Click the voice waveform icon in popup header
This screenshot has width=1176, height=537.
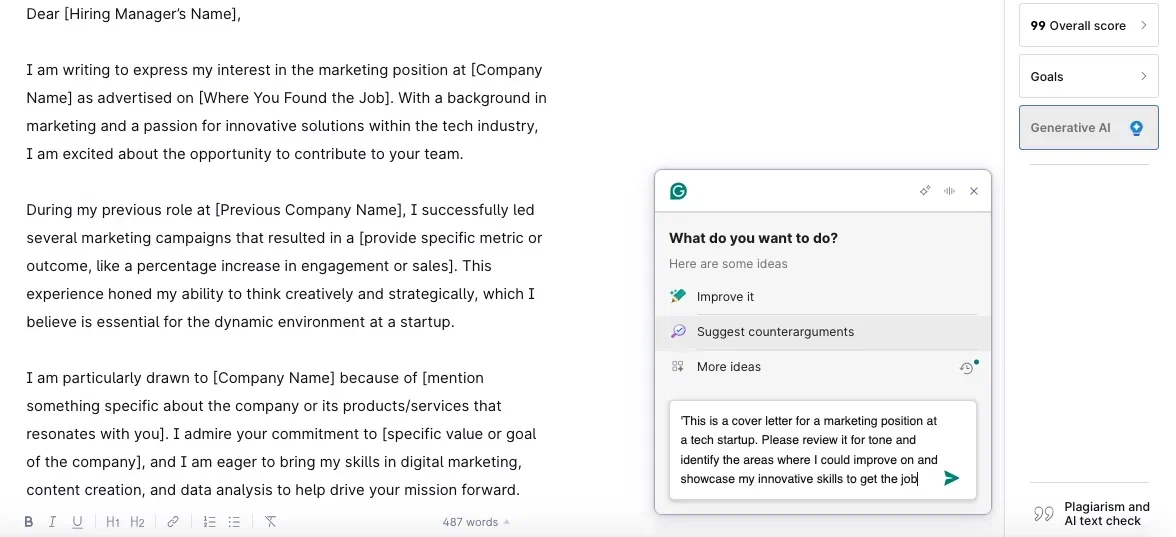(950, 191)
